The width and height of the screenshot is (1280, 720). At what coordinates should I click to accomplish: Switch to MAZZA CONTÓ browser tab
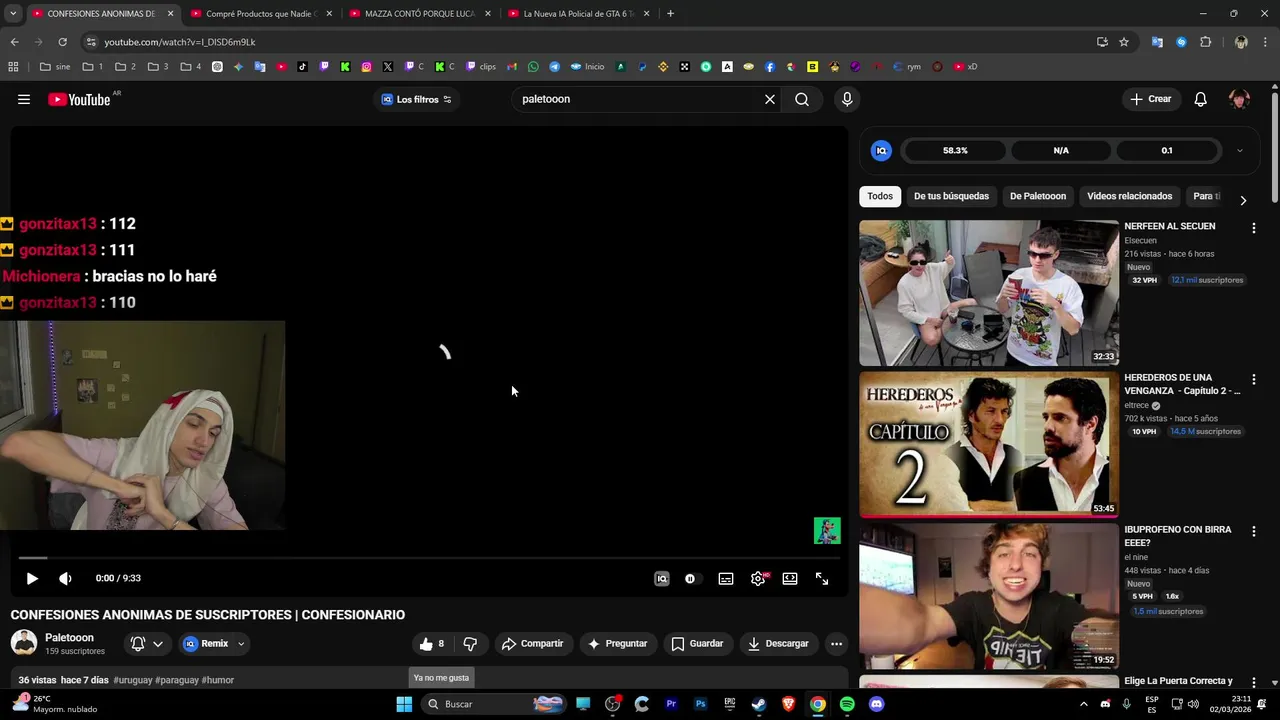coord(420,14)
